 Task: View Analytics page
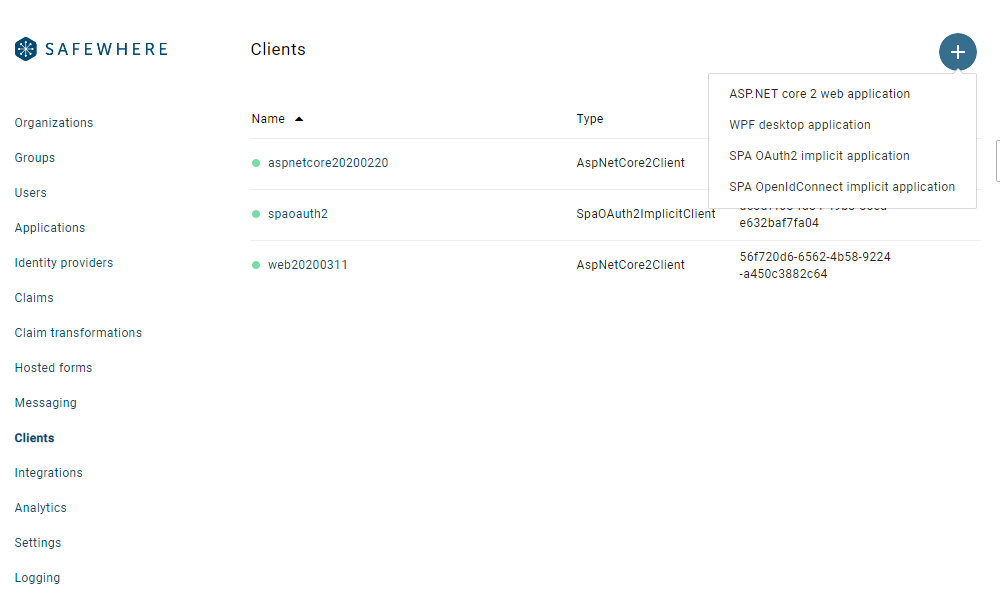[x=40, y=508]
